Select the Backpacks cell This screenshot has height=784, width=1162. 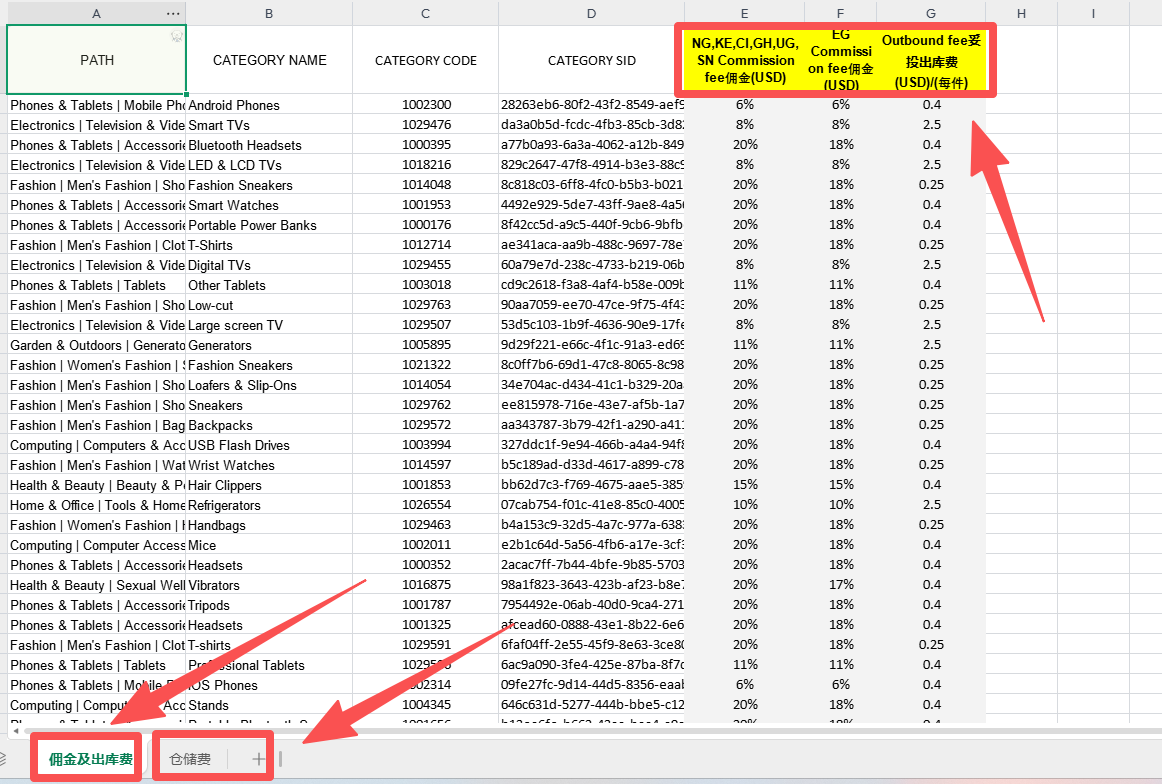click(x=269, y=425)
